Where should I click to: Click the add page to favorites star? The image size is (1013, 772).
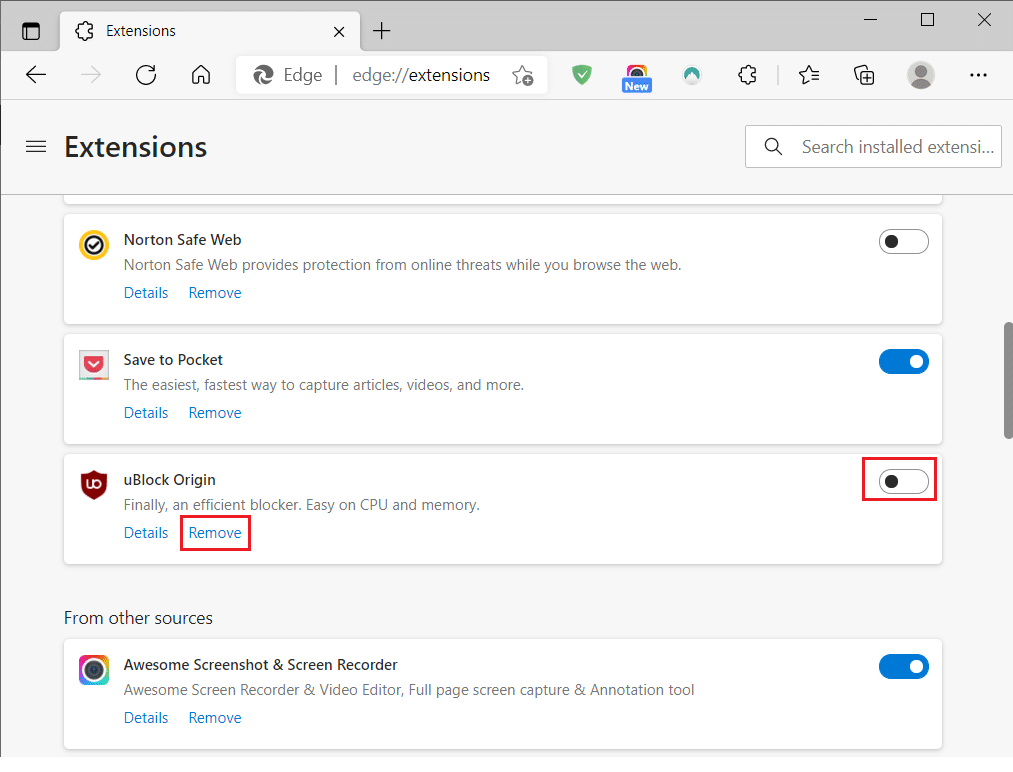522,75
